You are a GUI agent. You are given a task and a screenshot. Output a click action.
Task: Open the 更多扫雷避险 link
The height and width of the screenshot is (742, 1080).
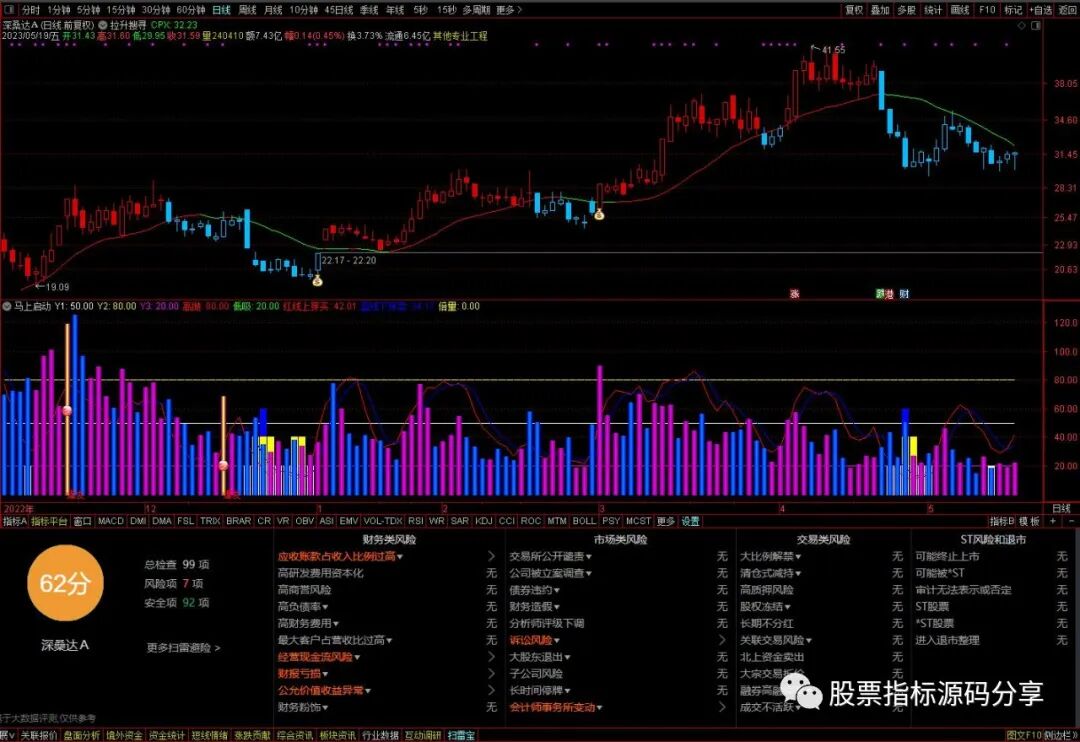pos(183,648)
